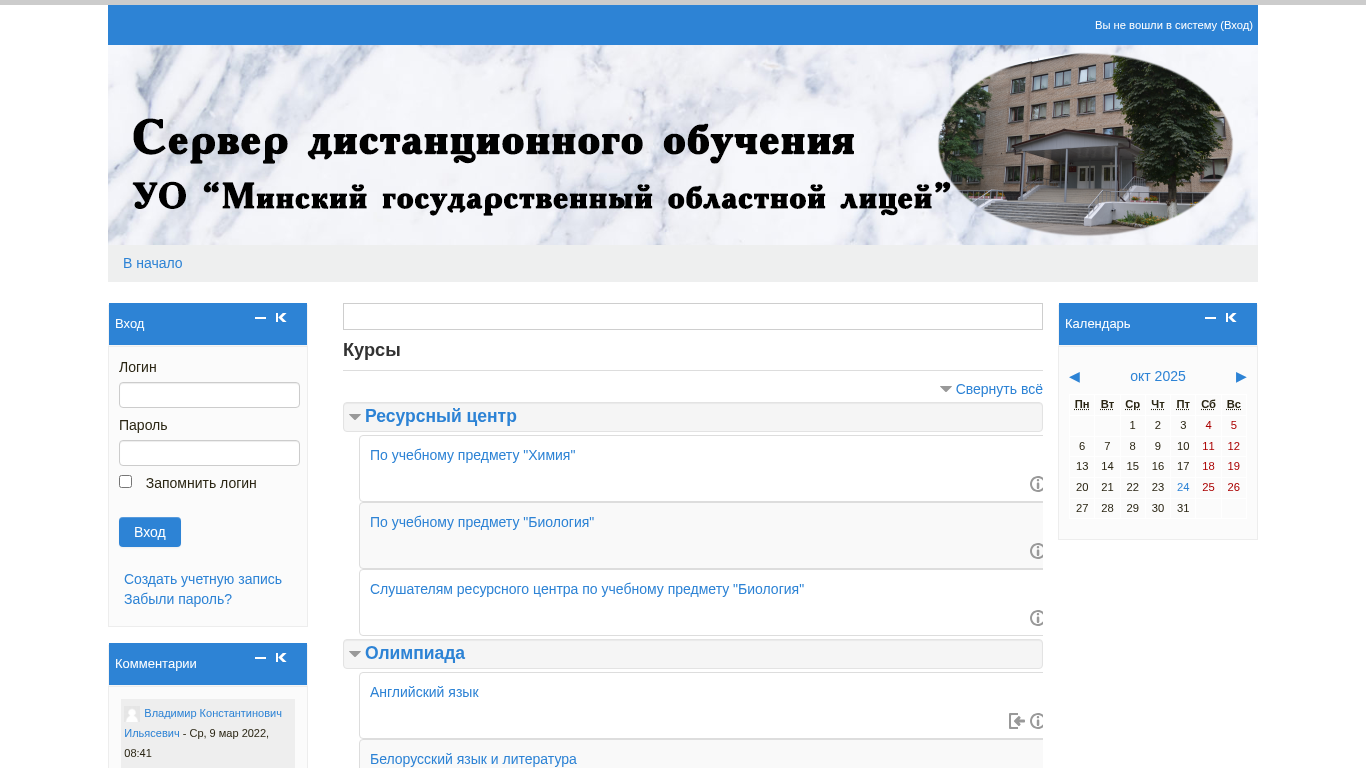Dock the Вход block to the side
Image resolution: width=1366 pixels, height=768 pixels.
pos(281,318)
